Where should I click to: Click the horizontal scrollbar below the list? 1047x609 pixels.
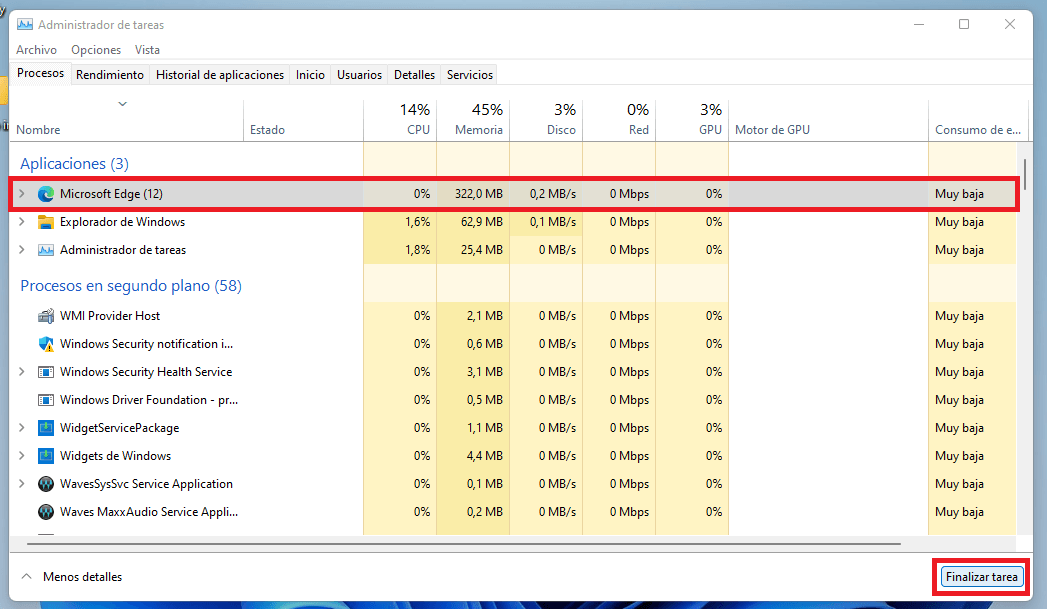(x=464, y=544)
